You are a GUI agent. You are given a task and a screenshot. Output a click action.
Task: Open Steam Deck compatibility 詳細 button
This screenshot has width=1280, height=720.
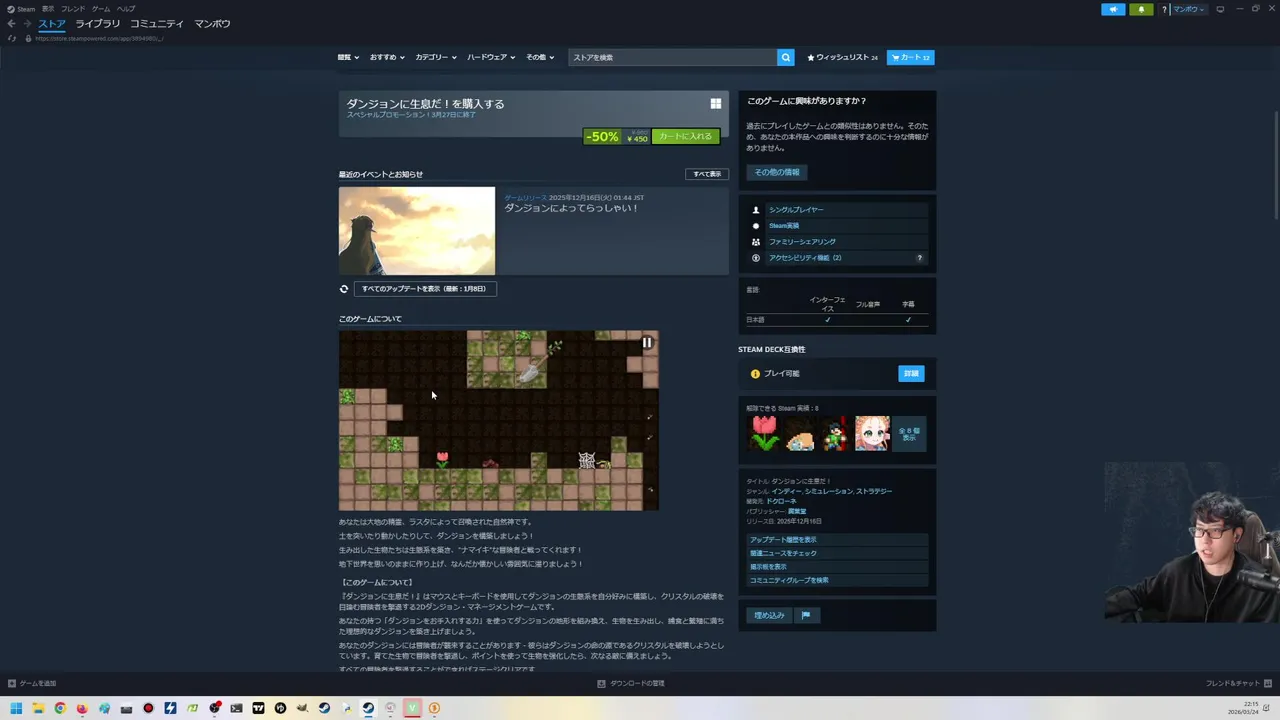pyautogui.click(x=911, y=373)
